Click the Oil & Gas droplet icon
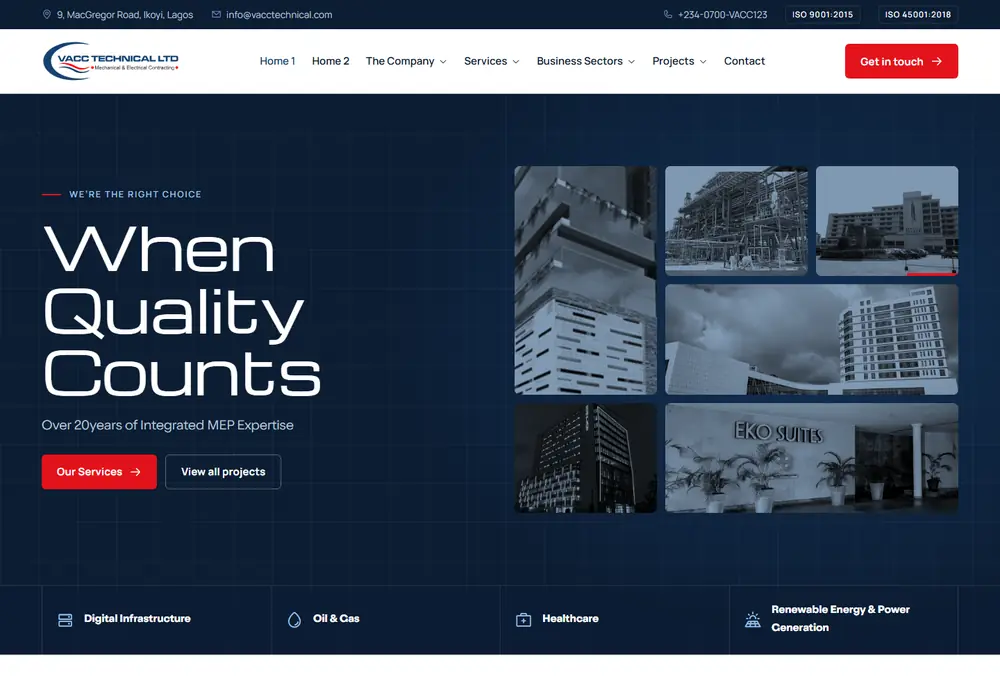1000x688 pixels. [x=294, y=620]
